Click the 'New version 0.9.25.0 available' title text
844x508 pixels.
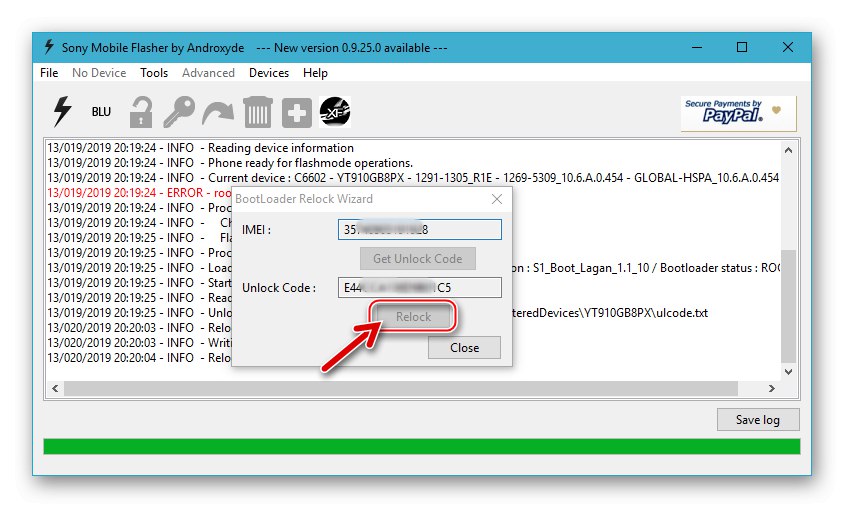tap(352, 48)
